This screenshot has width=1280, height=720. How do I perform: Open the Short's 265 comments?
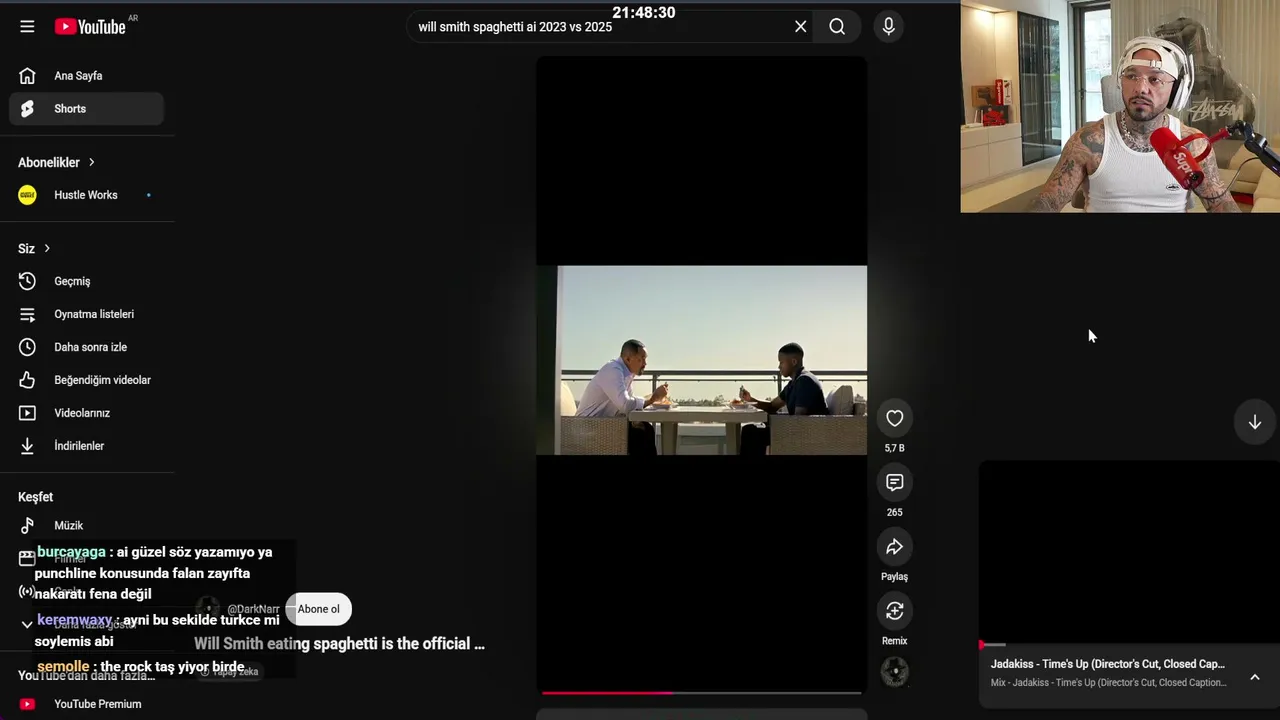pyautogui.click(x=894, y=483)
